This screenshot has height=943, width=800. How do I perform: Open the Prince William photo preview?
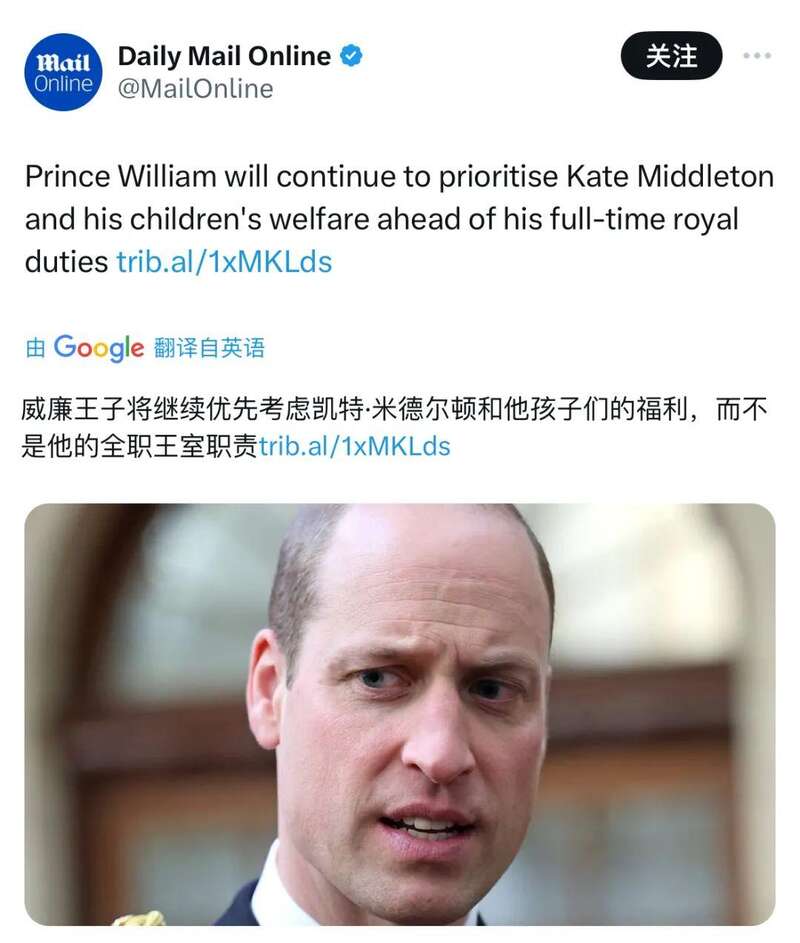coord(399,714)
